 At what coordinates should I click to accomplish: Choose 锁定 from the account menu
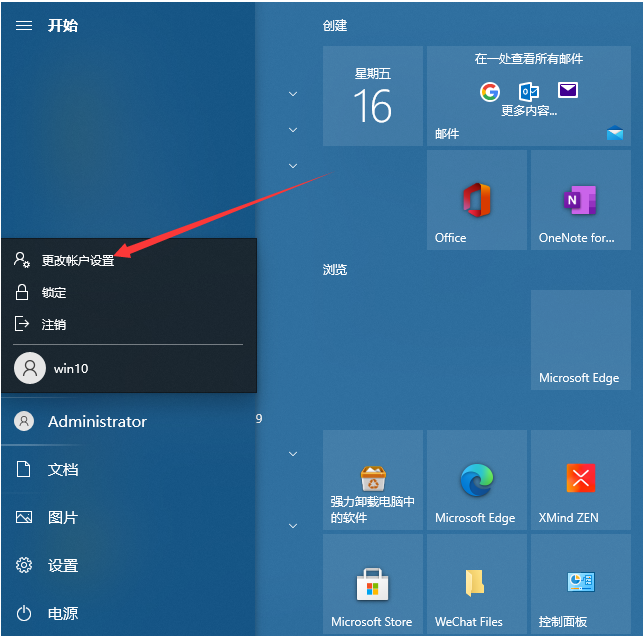pos(54,292)
